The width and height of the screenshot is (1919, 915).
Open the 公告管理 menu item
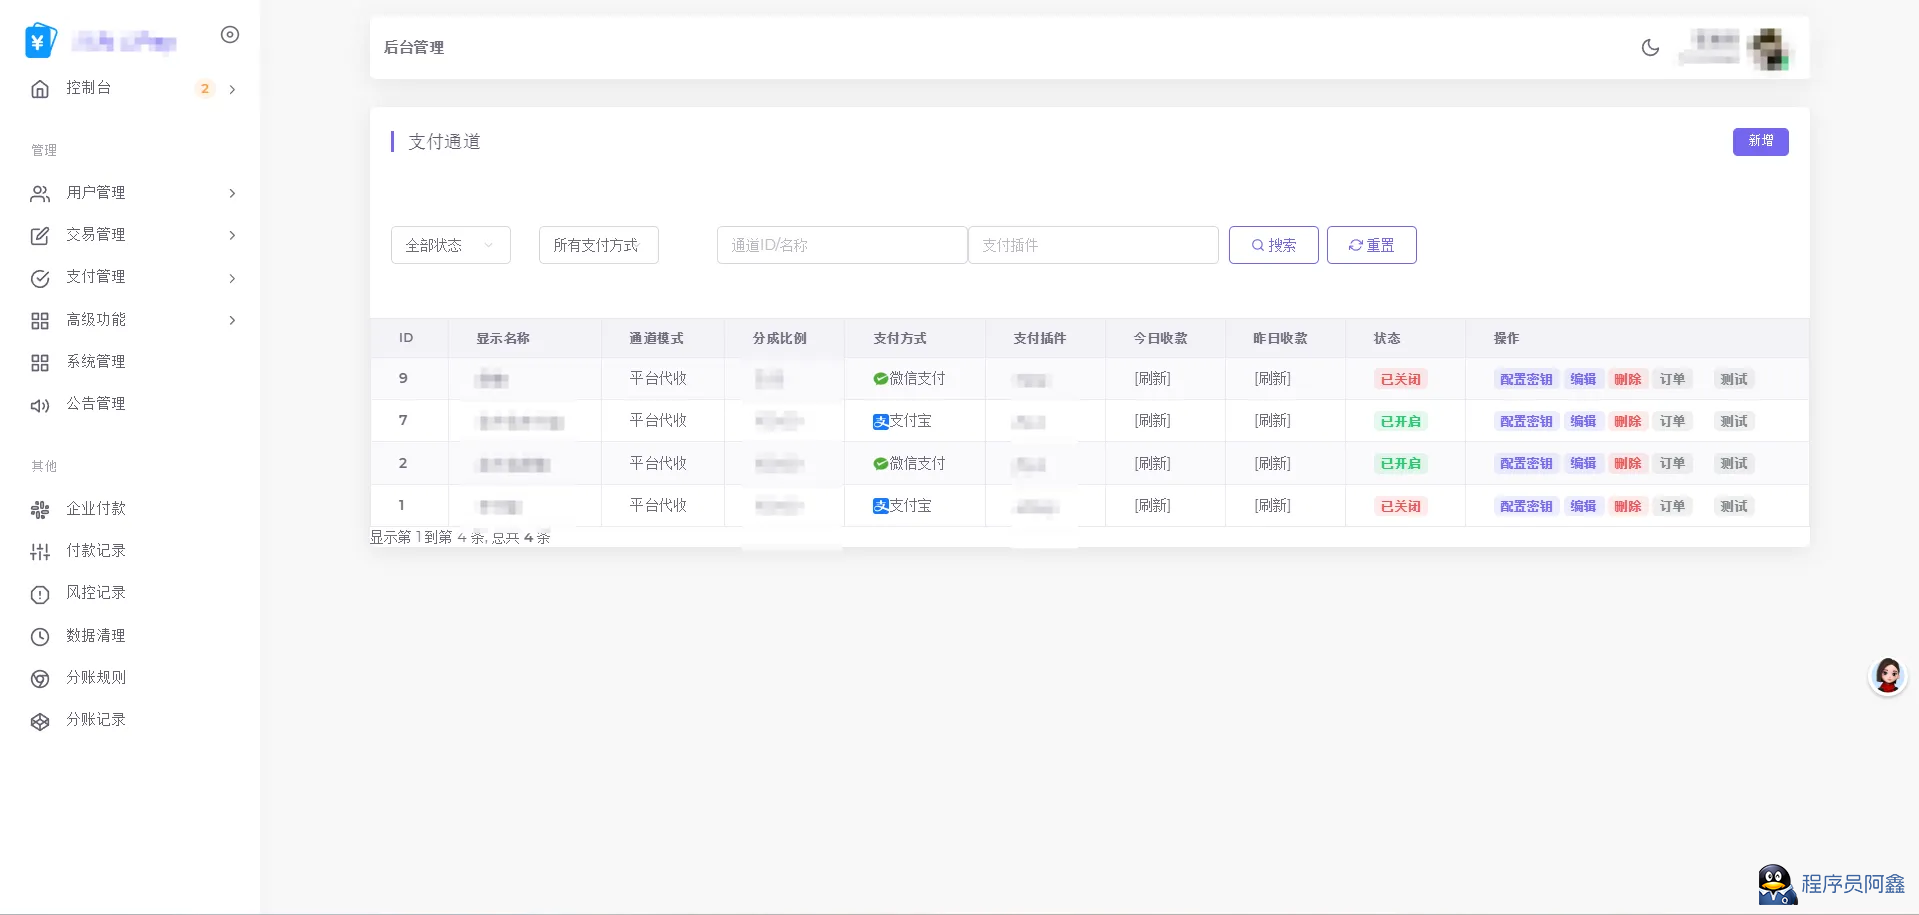(x=95, y=404)
